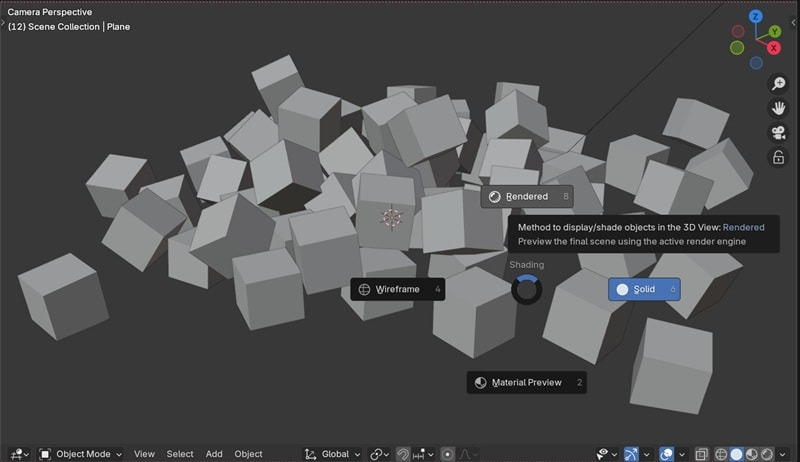Select rendered shading icon in the header

767,454
